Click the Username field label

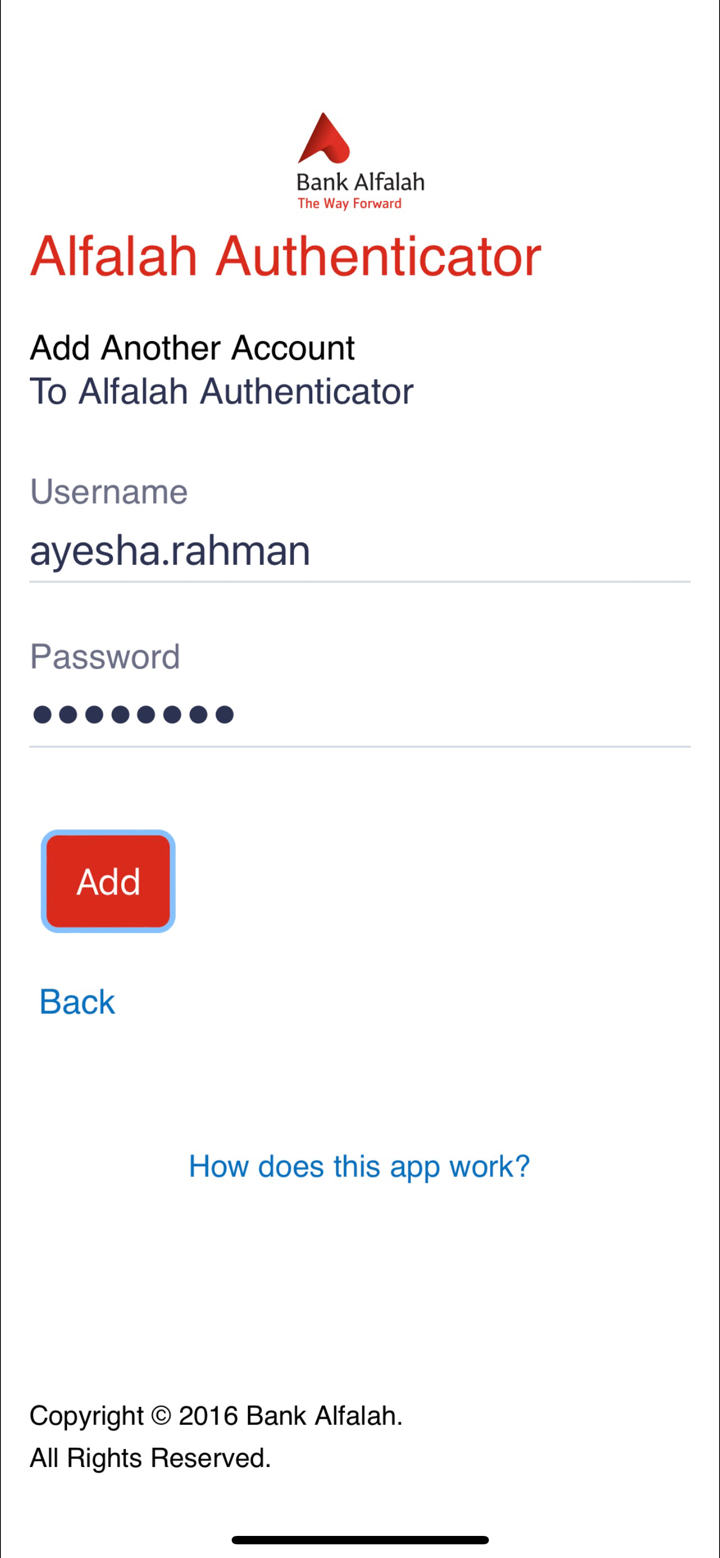pyautogui.click(x=109, y=492)
